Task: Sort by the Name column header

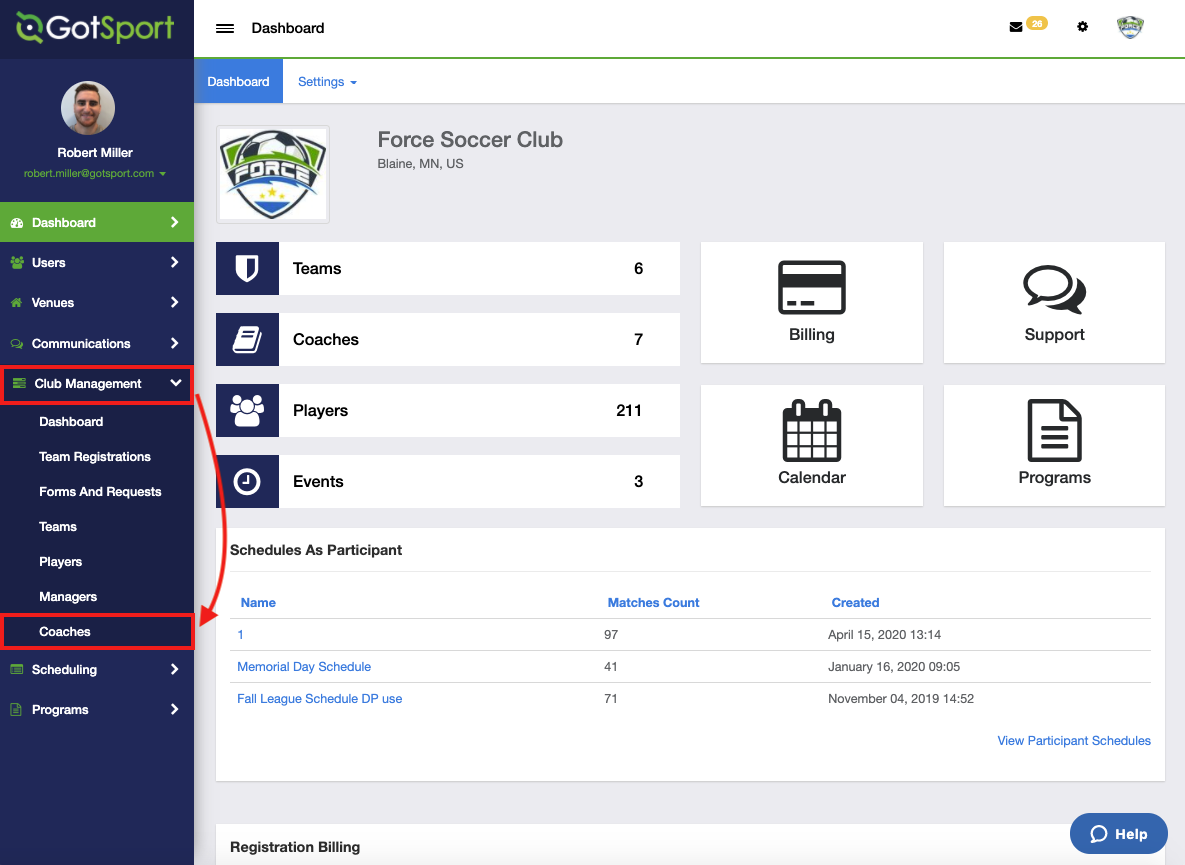Action: (x=258, y=603)
